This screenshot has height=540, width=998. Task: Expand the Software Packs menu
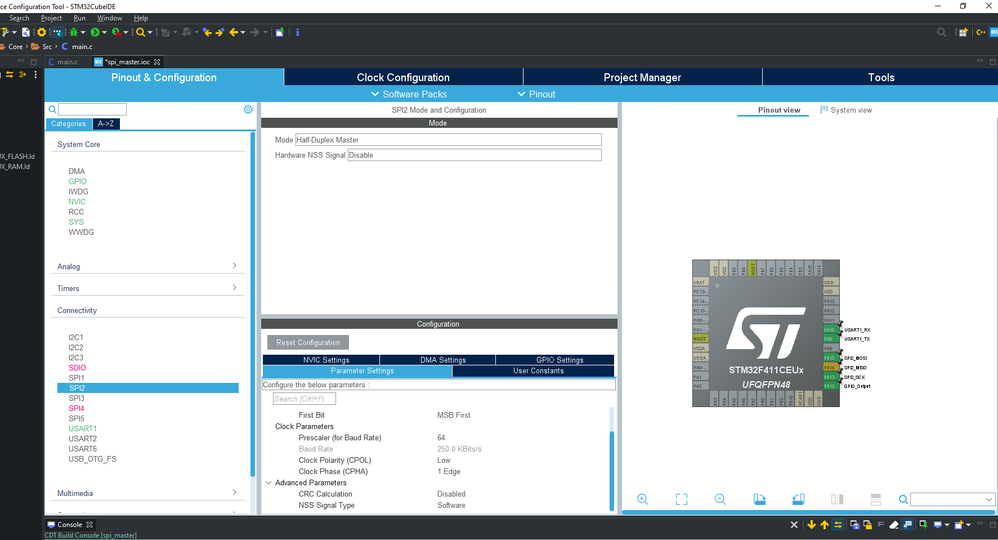coord(409,94)
